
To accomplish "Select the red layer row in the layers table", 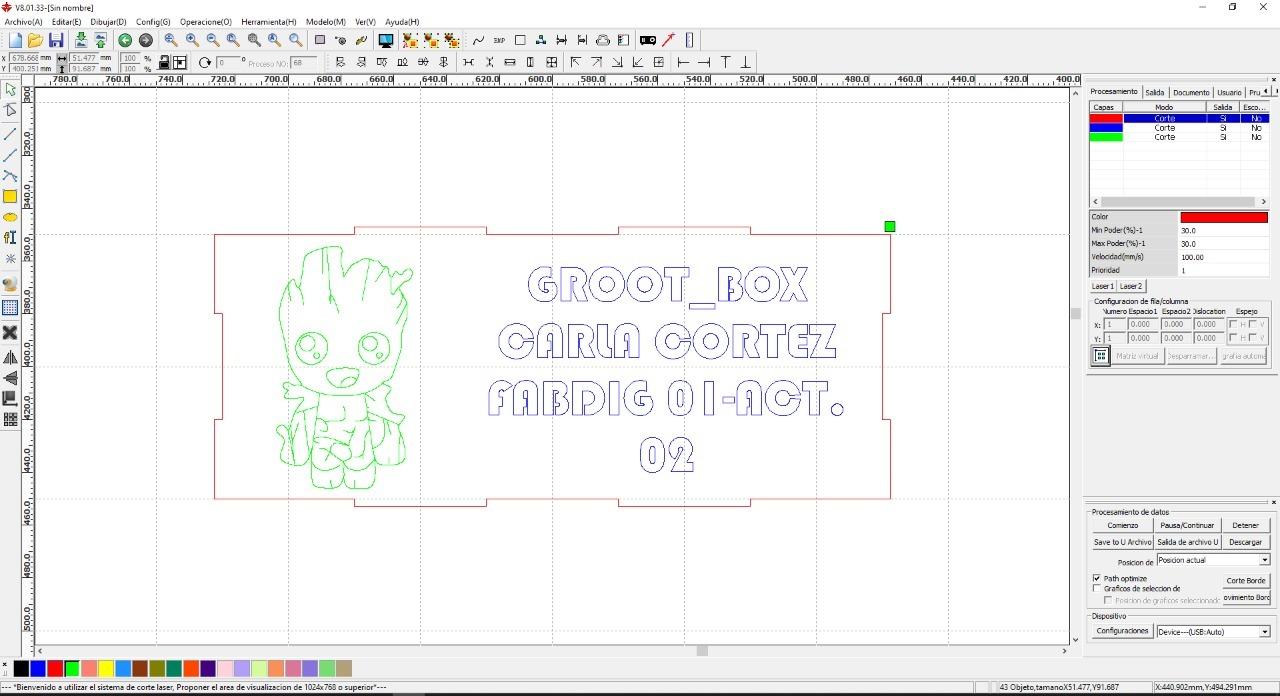I will tap(1179, 118).
